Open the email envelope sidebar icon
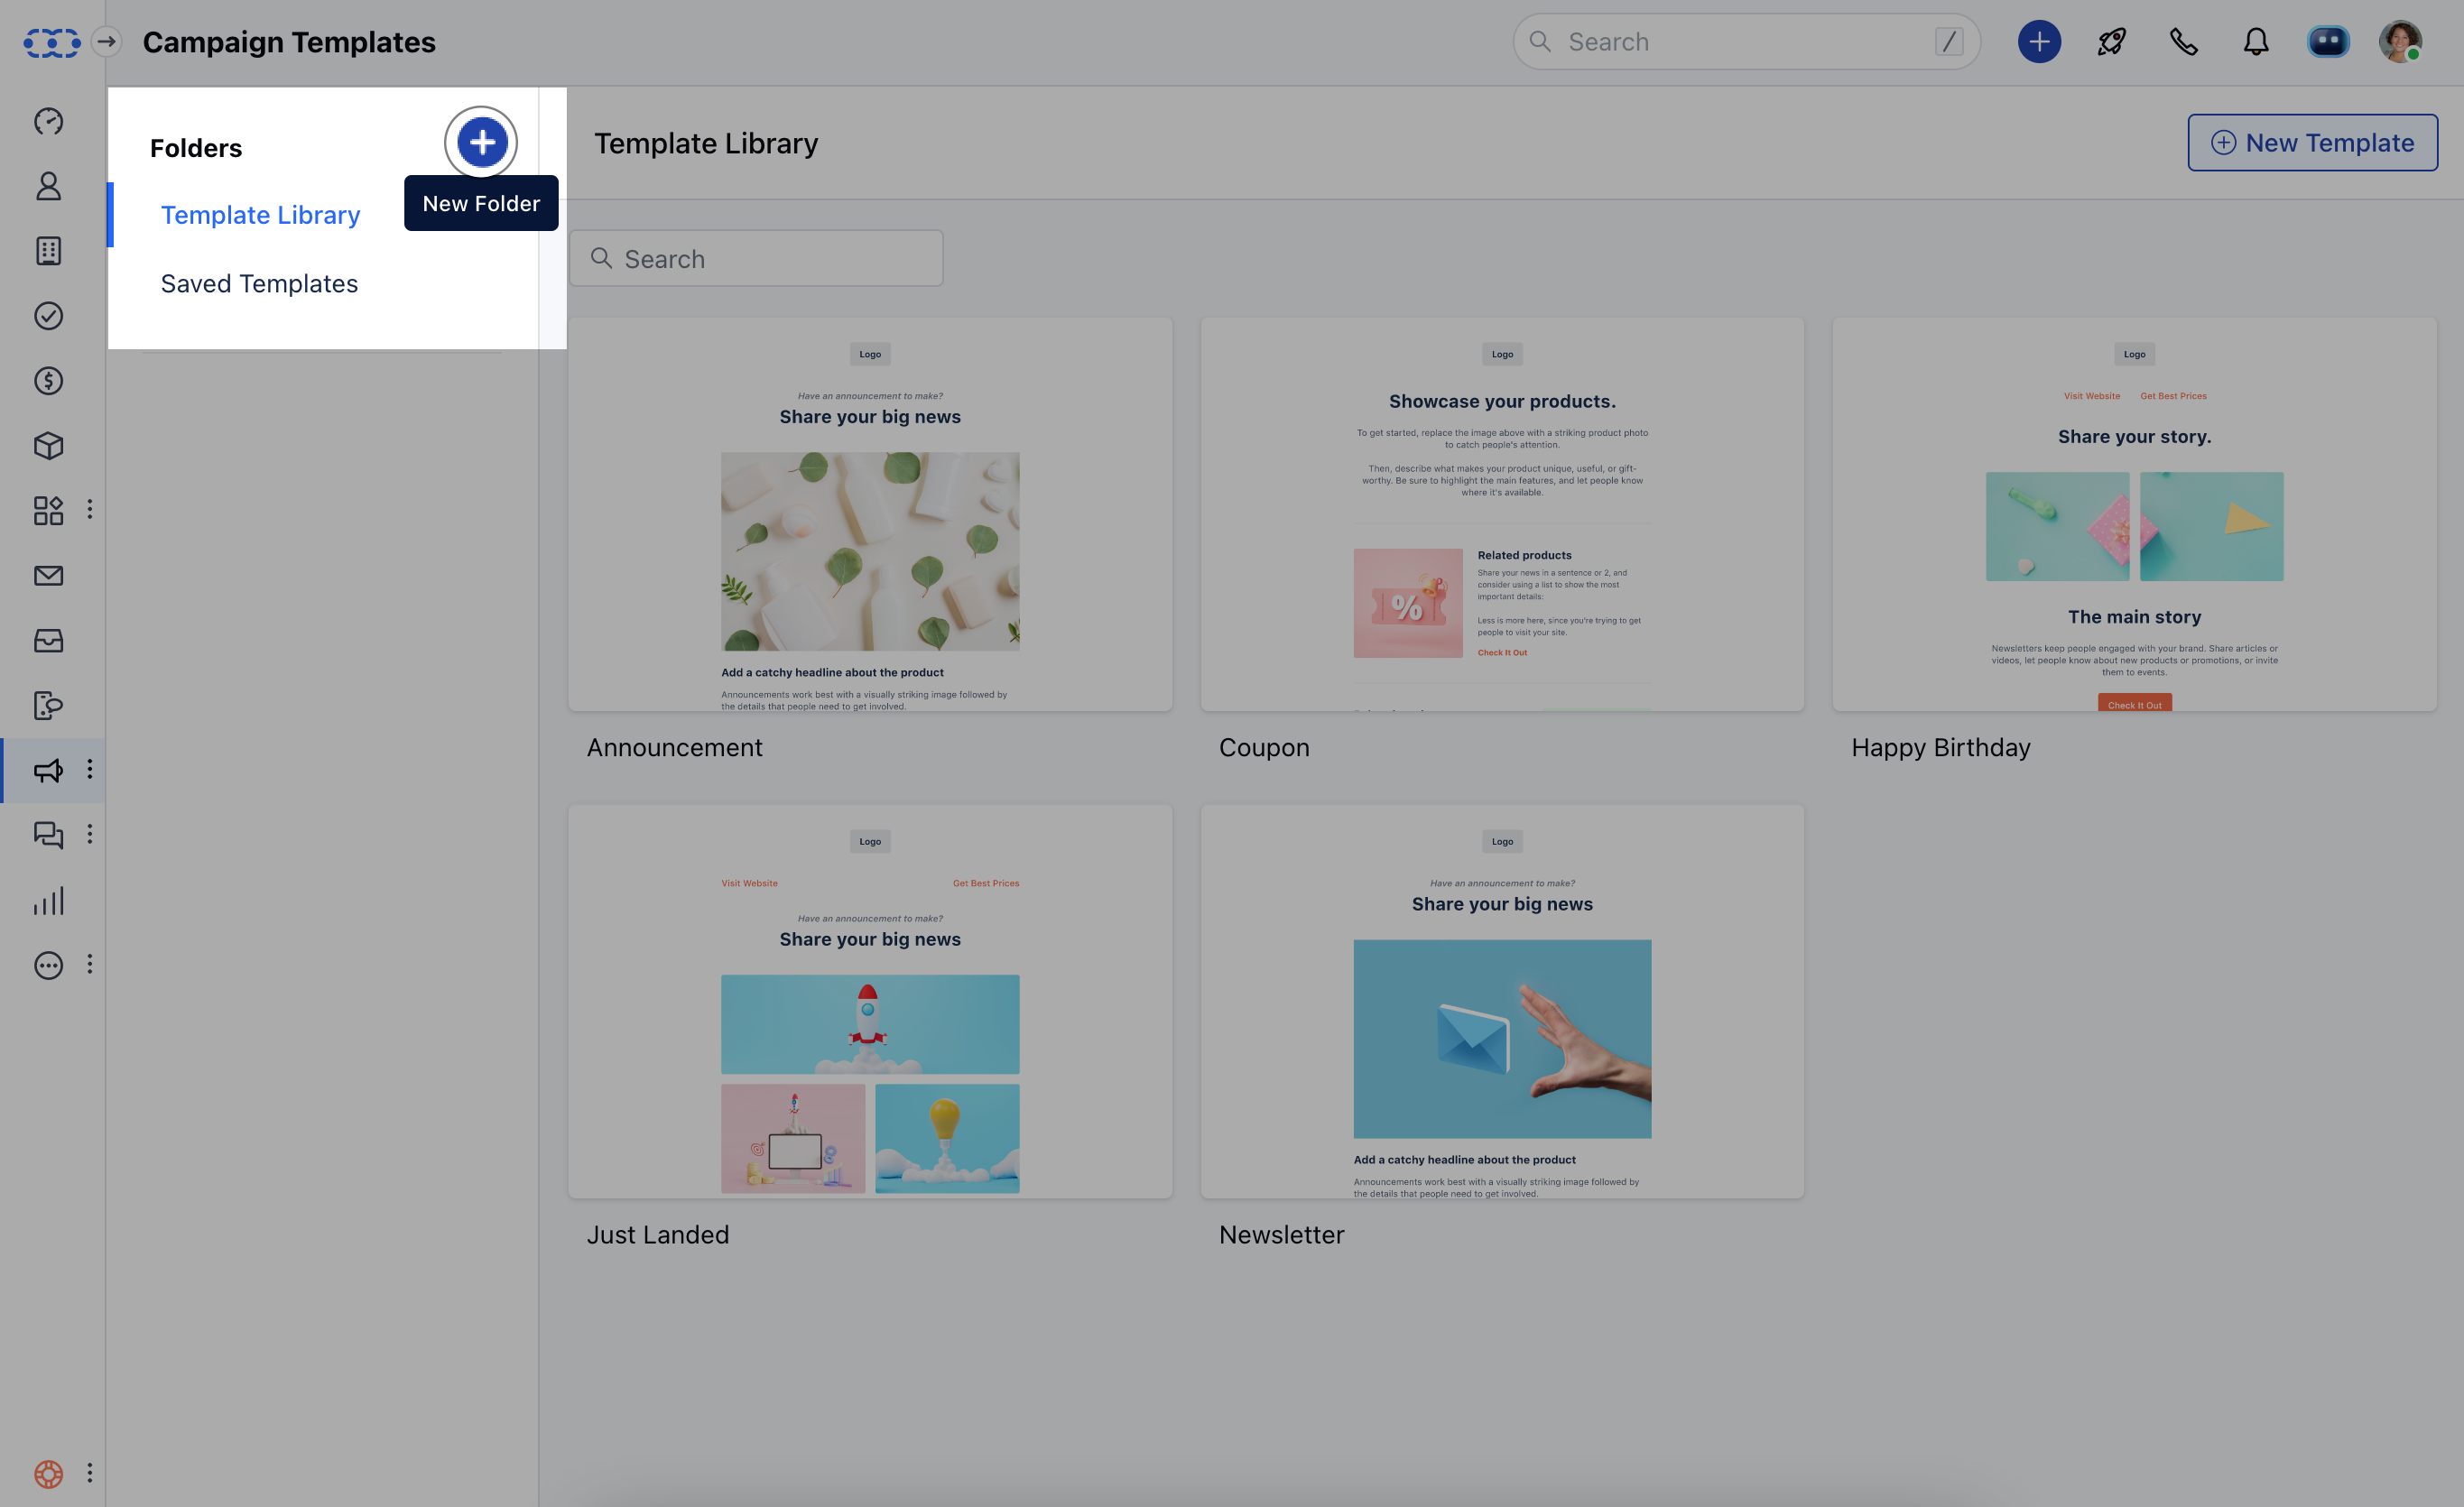This screenshot has width=2464, height=1507. point(48,575)
